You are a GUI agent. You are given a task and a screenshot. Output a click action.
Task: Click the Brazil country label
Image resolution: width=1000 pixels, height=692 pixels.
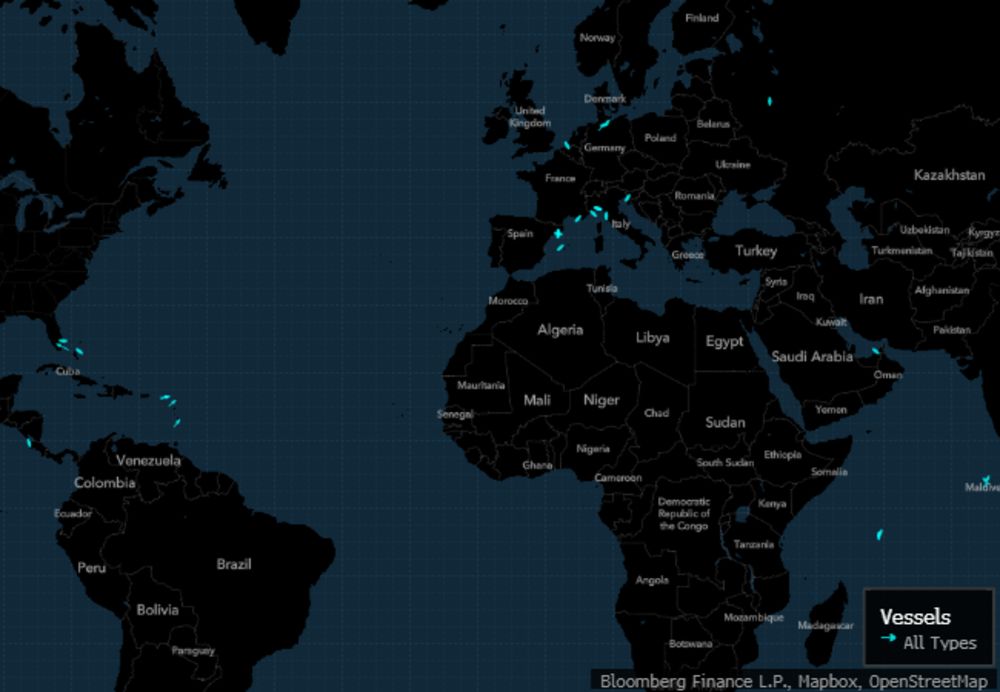point(234,564)
